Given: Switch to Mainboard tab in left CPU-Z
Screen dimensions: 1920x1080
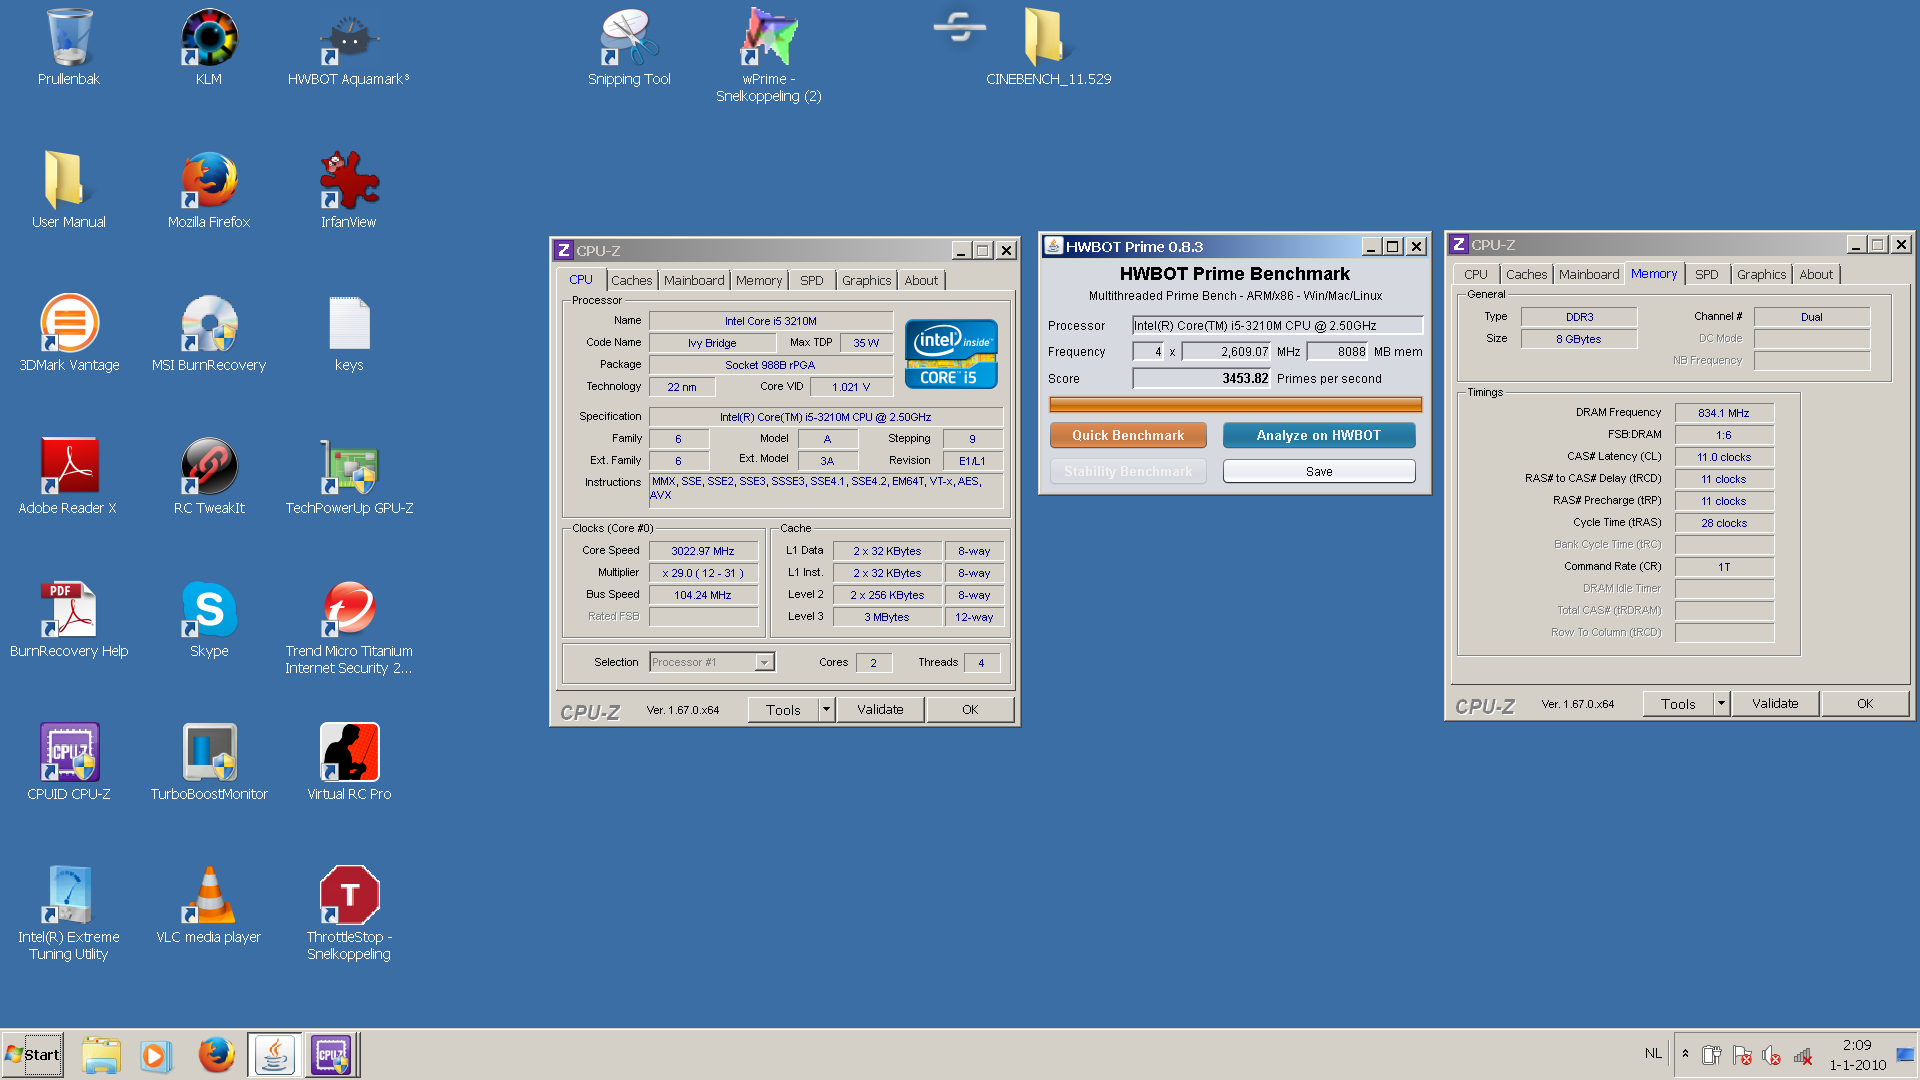Looking at the screenshot, I should tap(694, 281).
